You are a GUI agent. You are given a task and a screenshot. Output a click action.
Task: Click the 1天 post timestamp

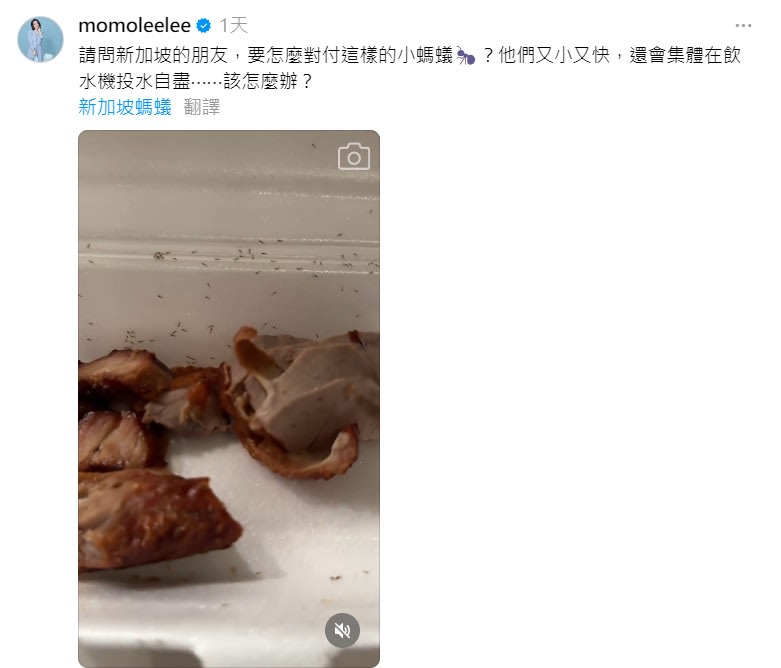pos(234,25)
